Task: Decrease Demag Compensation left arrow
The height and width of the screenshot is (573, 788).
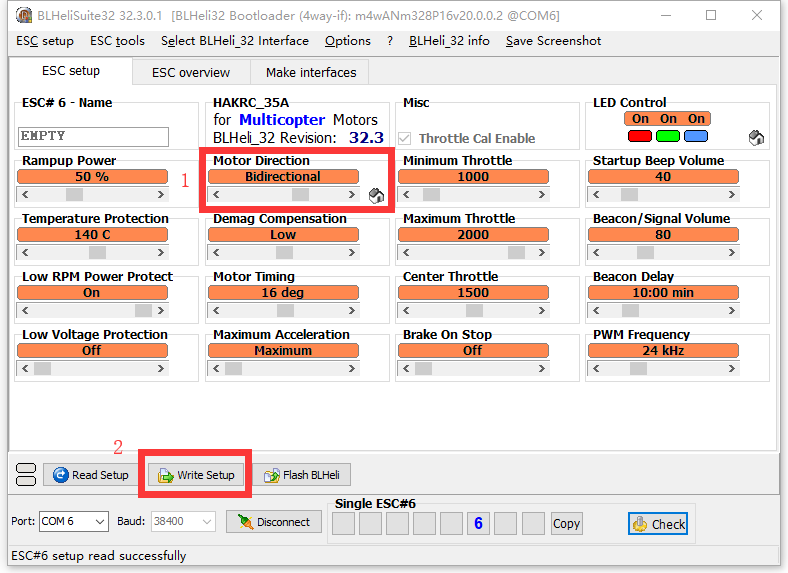Action: point(216,252)
